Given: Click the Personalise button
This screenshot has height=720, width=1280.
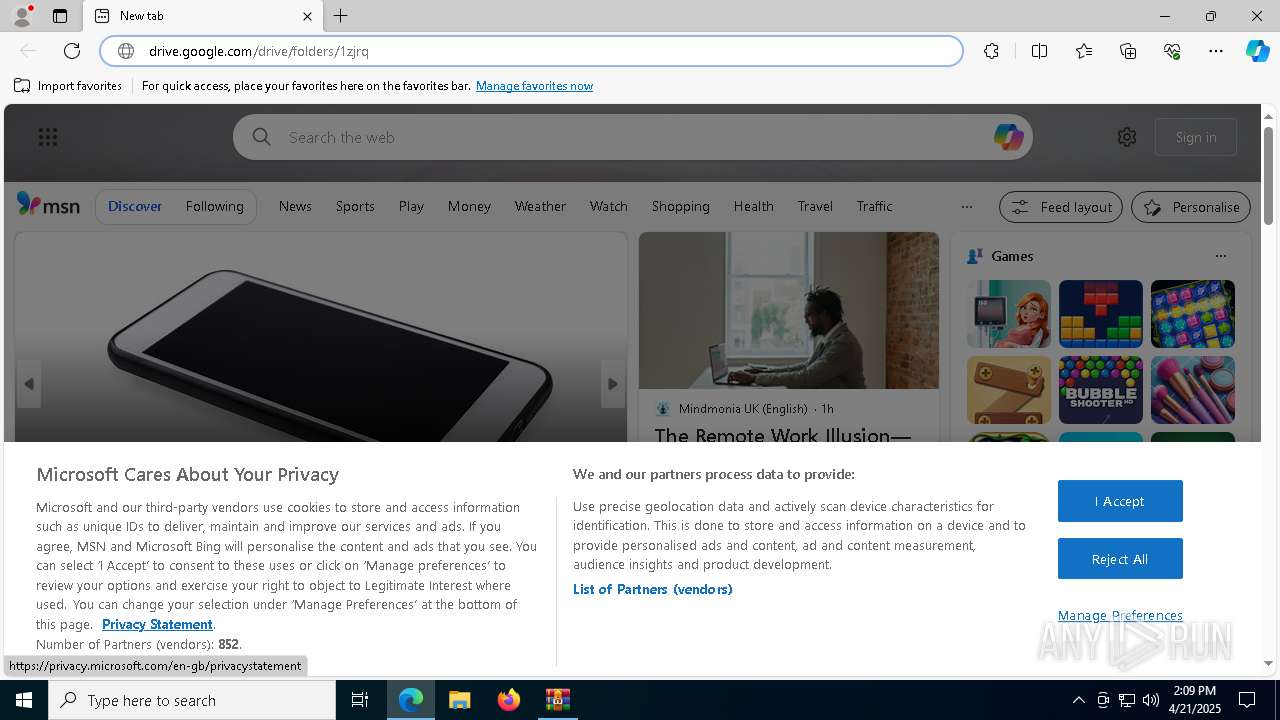Looking at the screenshot, I should click(1191, 207).
